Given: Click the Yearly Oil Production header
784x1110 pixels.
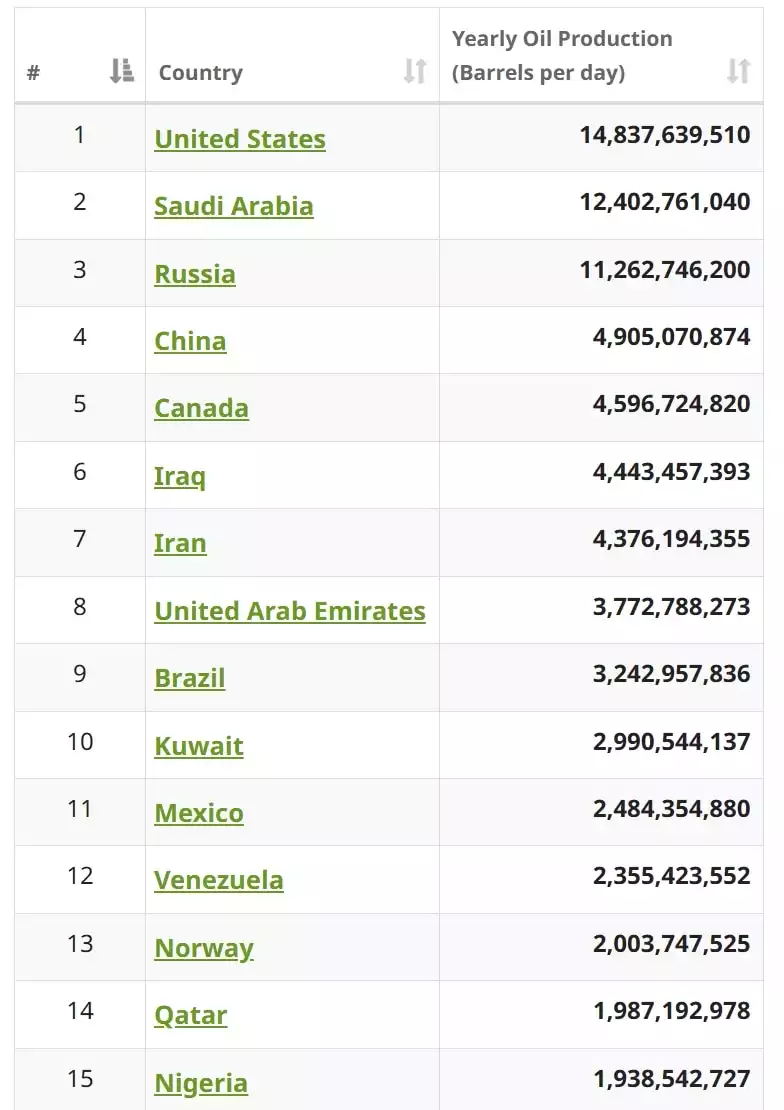Looking at the screenshot, I should point(560,55).
